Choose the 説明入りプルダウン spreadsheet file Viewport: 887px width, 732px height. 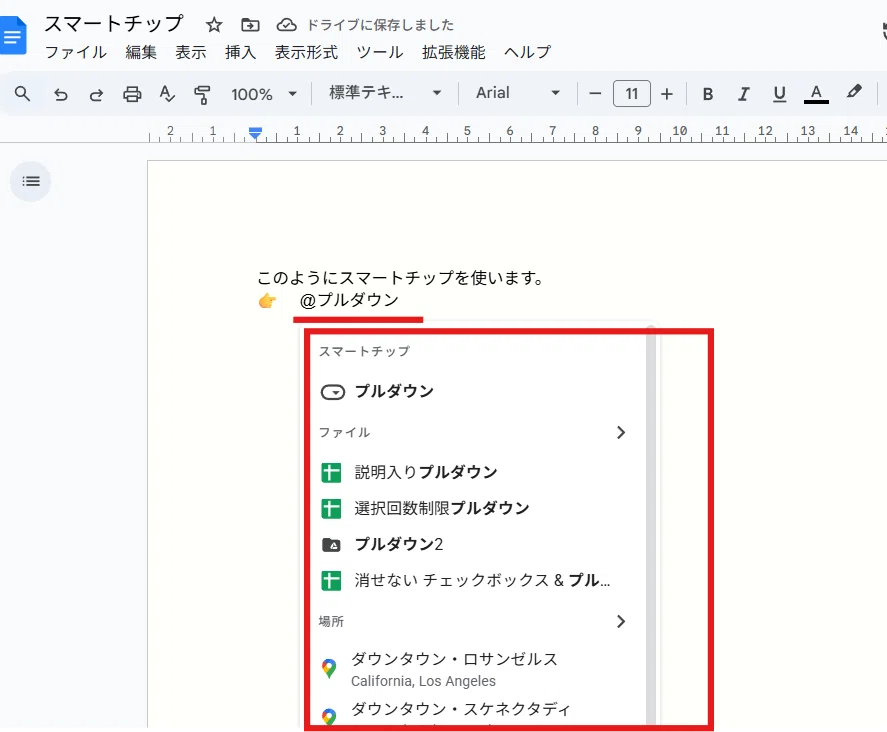475,472
